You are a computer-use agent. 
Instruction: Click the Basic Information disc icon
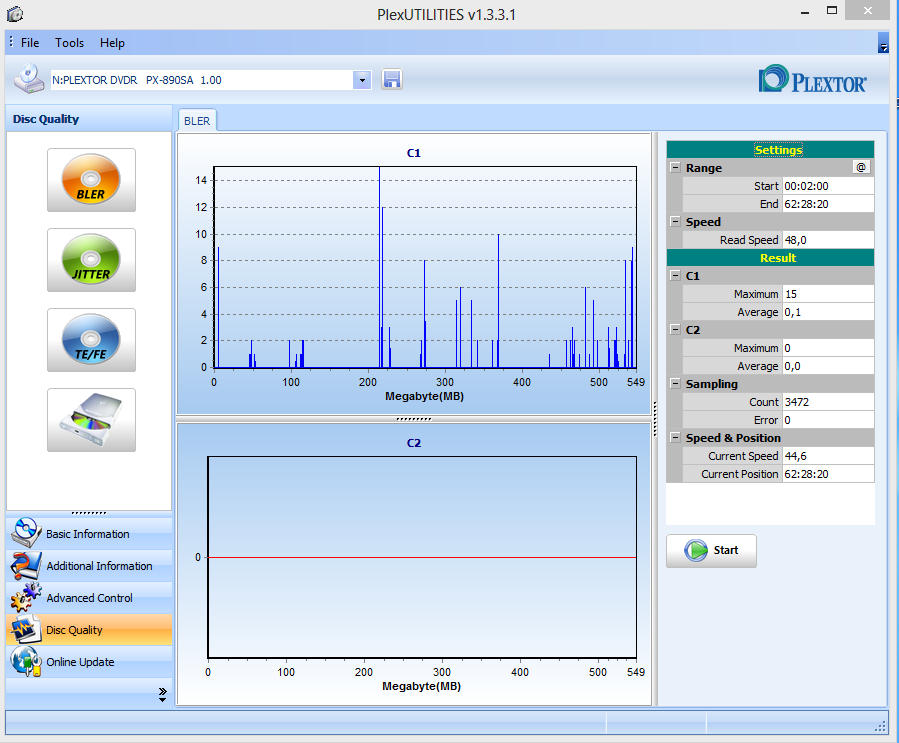pos(26,533)
